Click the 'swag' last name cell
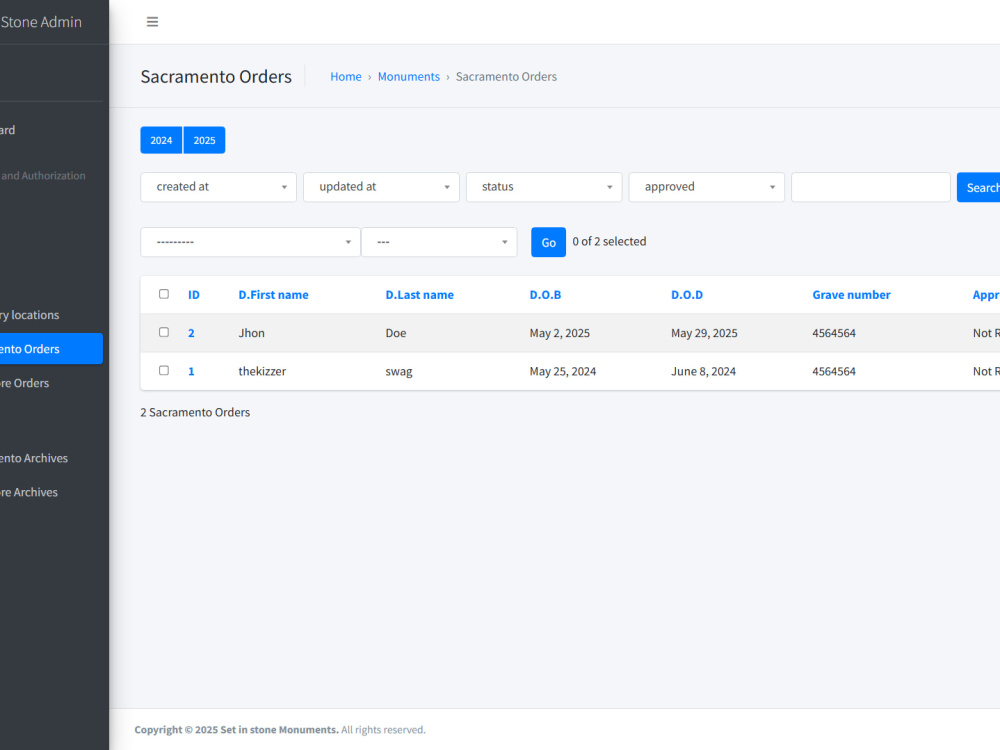Screen dimensions: 1000x750 [399, 371]
